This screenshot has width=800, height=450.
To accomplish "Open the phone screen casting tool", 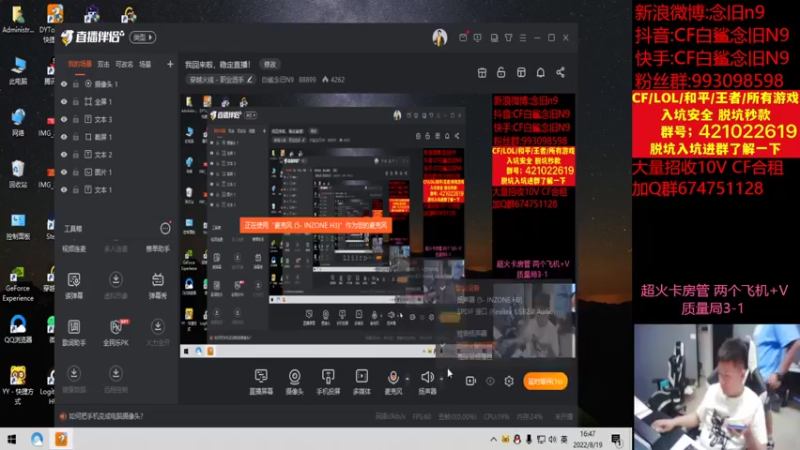I will coord(328,381).
